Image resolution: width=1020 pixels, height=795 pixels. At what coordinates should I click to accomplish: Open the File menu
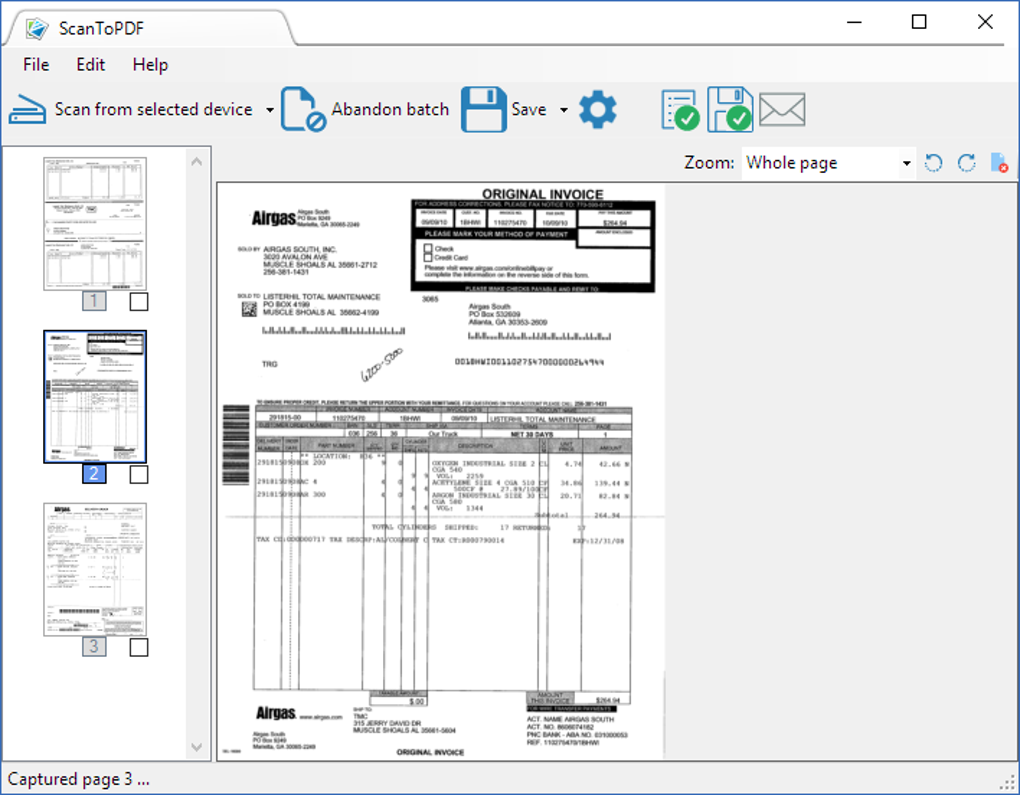click(x=36, y=64)
